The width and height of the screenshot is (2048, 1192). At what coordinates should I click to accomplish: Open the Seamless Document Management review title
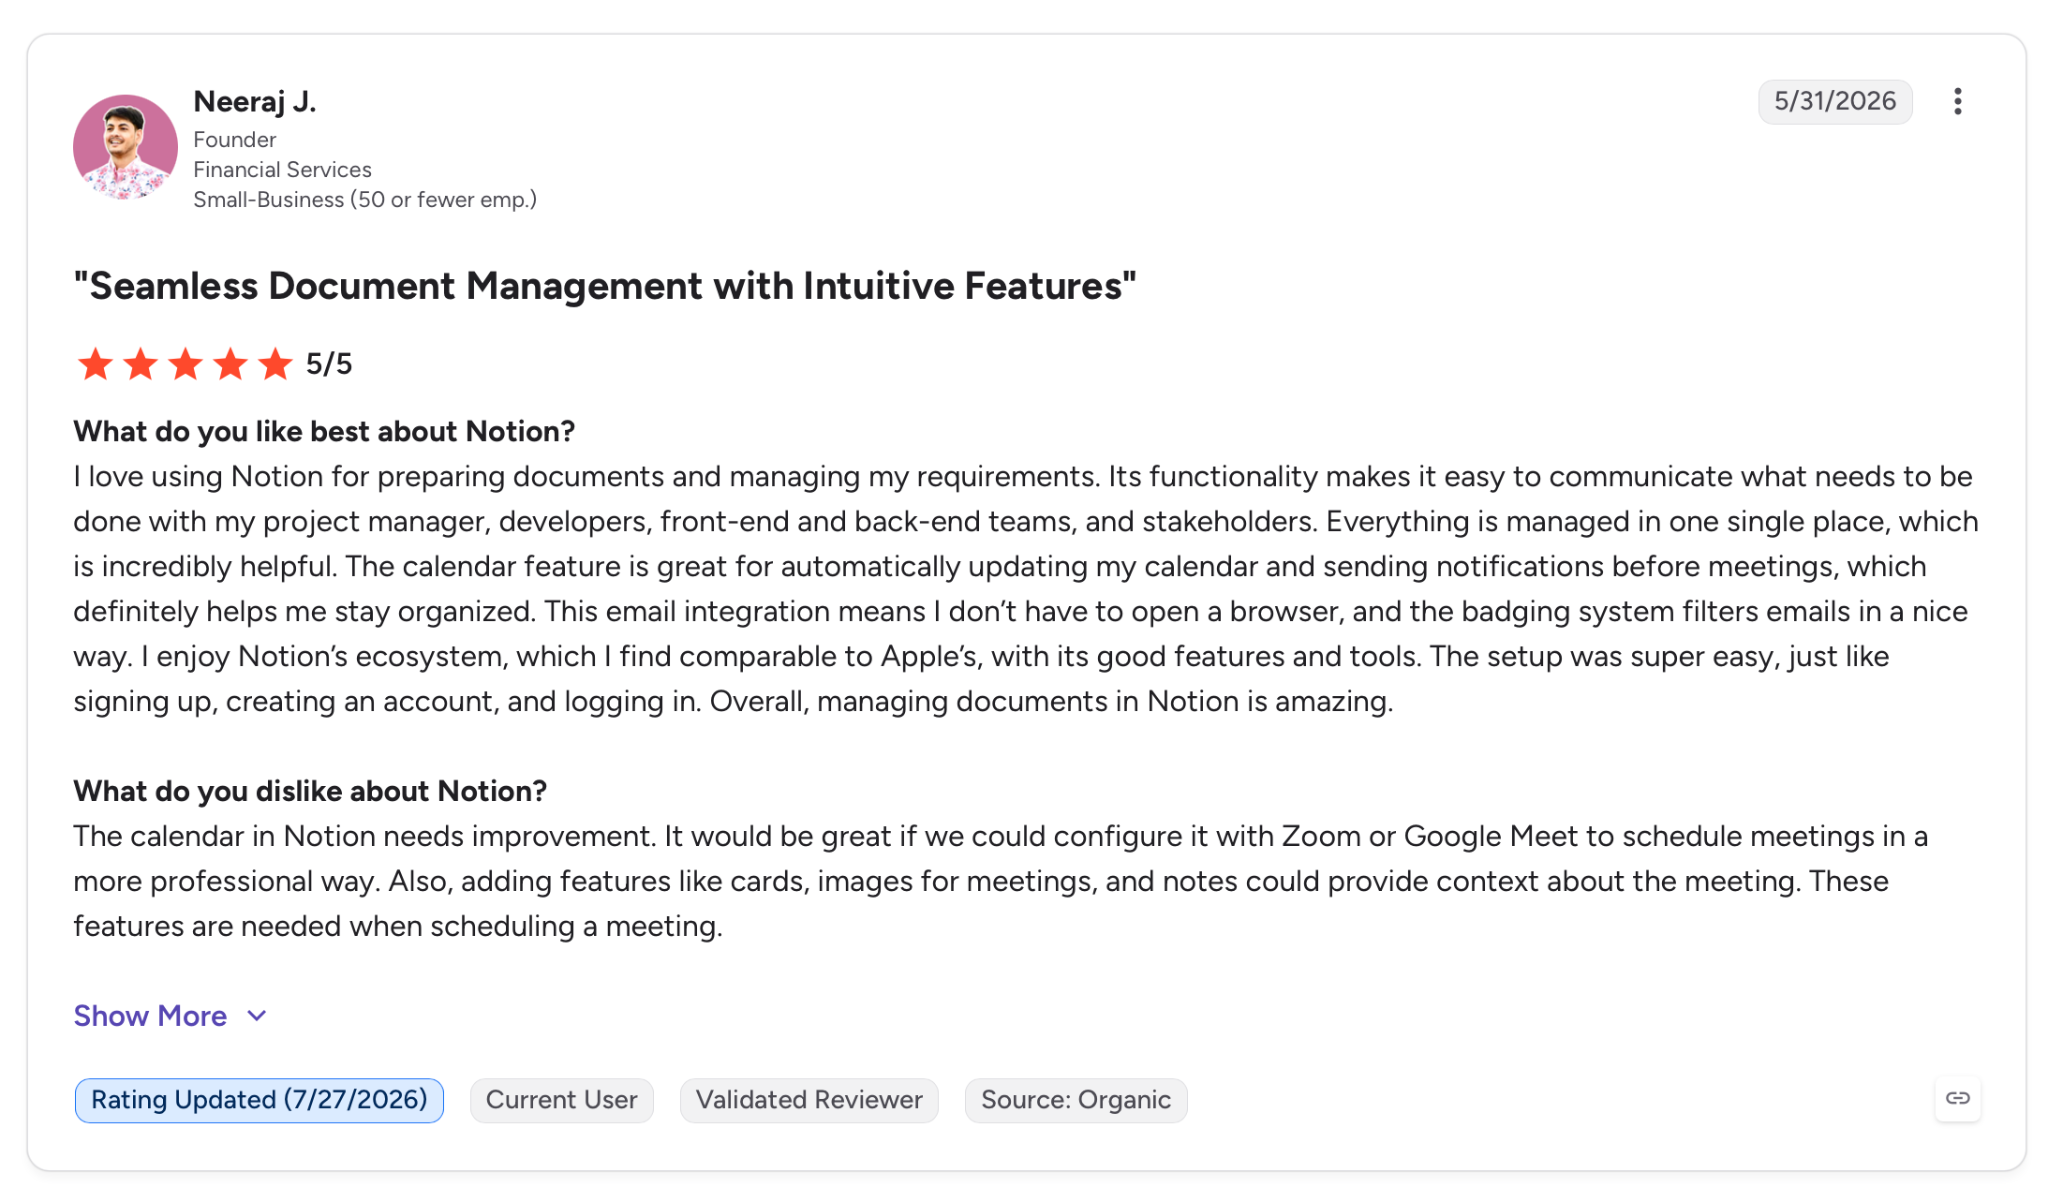[x=605, y=286]
